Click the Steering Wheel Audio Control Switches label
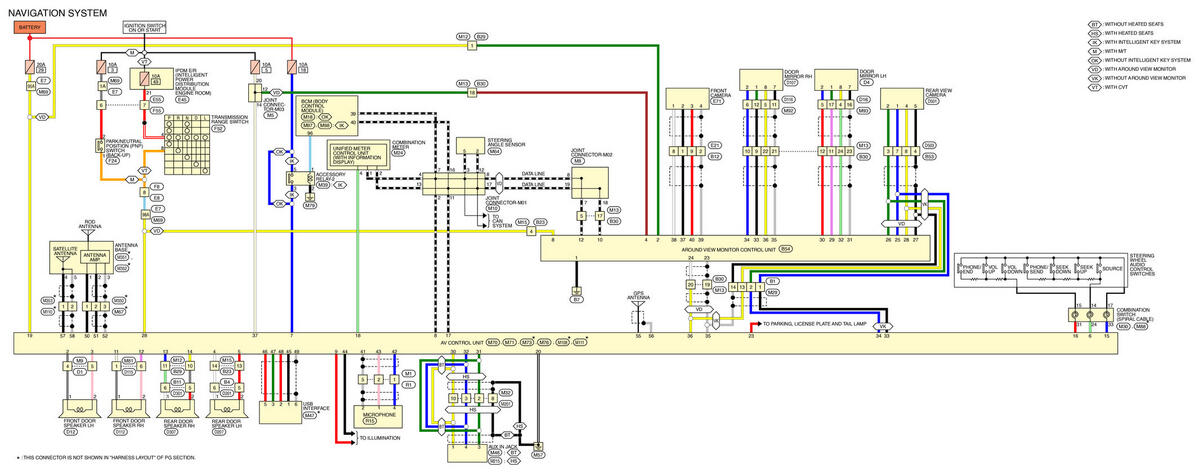 point(1142,264)
